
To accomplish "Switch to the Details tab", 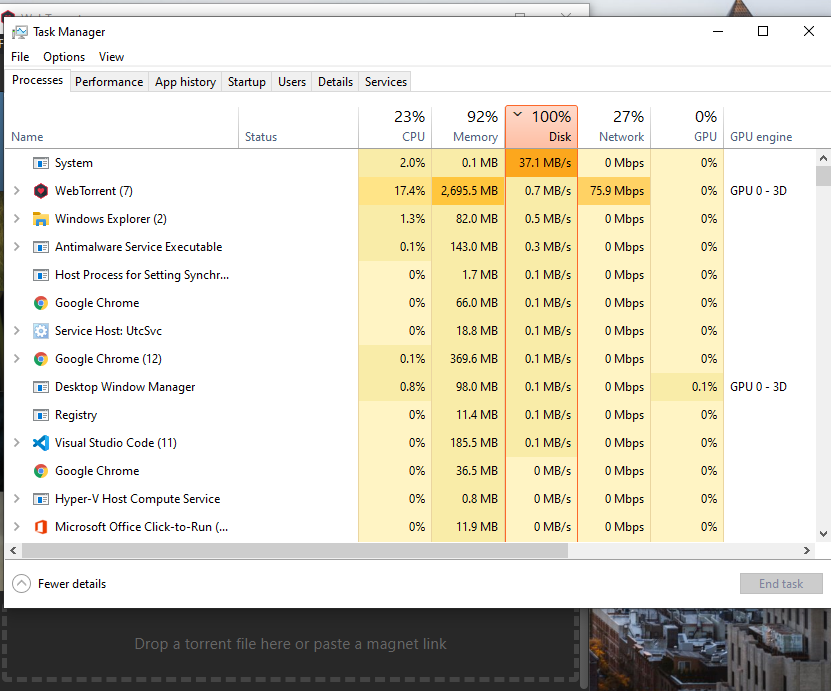I will [x=335, y=82].
